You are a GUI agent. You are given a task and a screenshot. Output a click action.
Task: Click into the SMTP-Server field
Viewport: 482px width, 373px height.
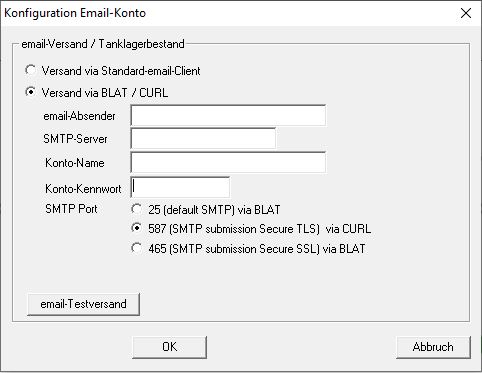(x=203, y=138)
